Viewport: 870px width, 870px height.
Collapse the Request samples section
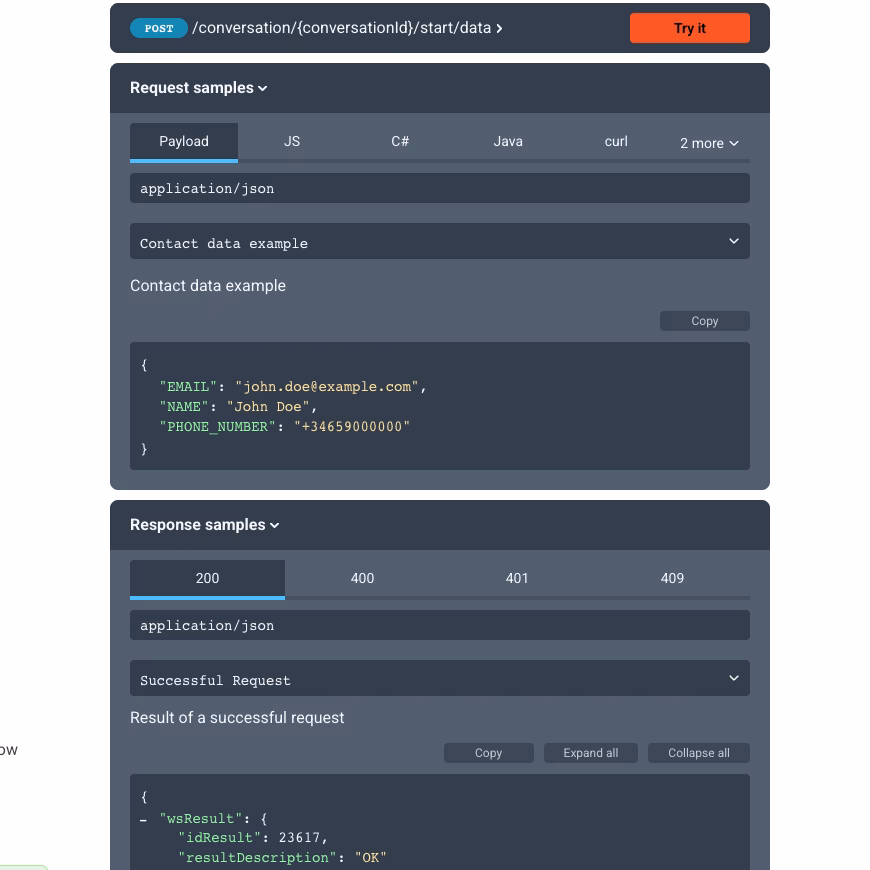coord(198,88)
